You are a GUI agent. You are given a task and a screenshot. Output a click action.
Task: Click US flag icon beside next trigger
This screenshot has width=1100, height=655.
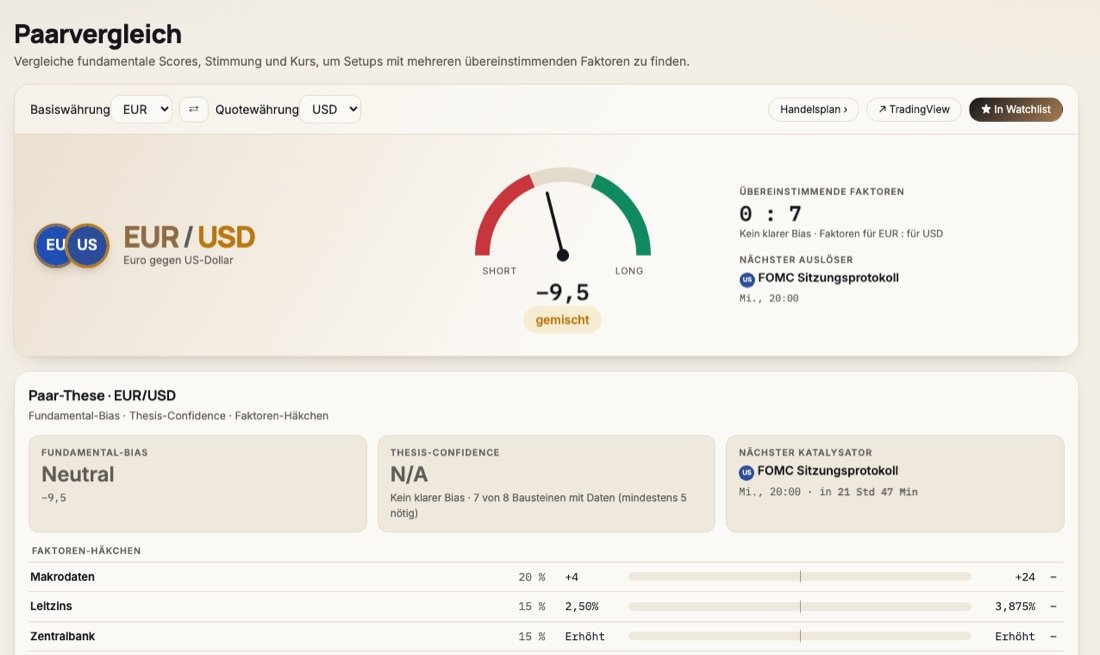click(746, 279)
